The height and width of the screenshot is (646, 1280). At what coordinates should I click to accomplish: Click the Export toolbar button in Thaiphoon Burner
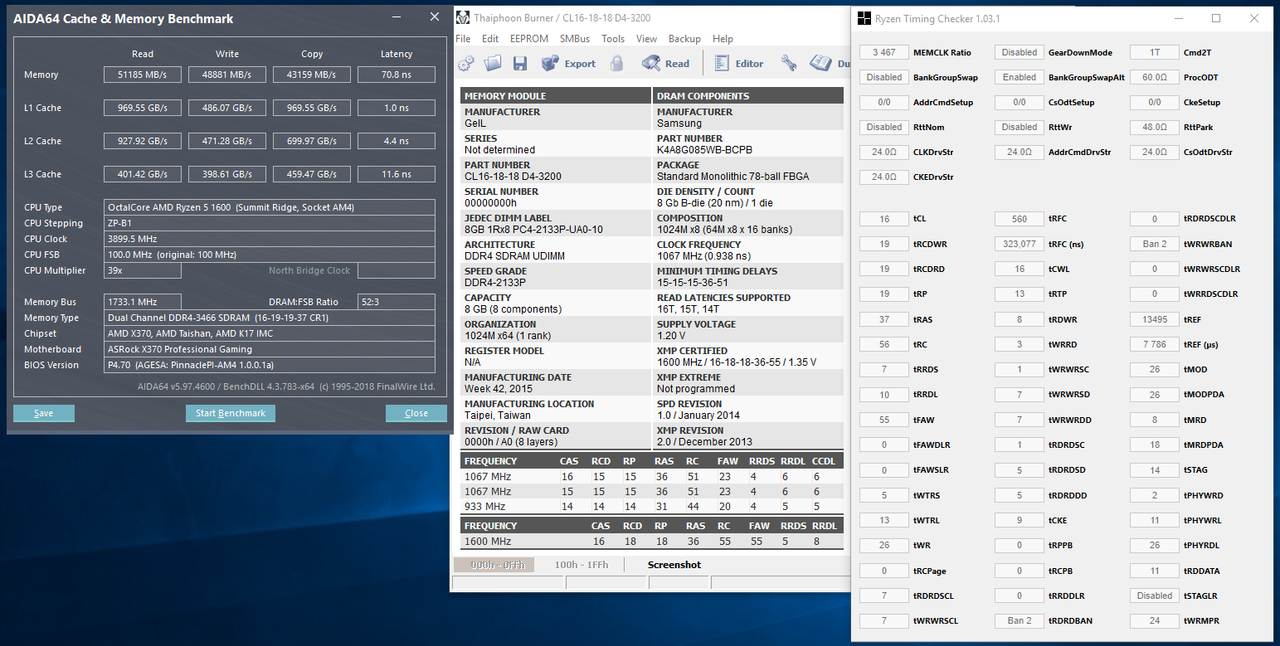[568, 63]
